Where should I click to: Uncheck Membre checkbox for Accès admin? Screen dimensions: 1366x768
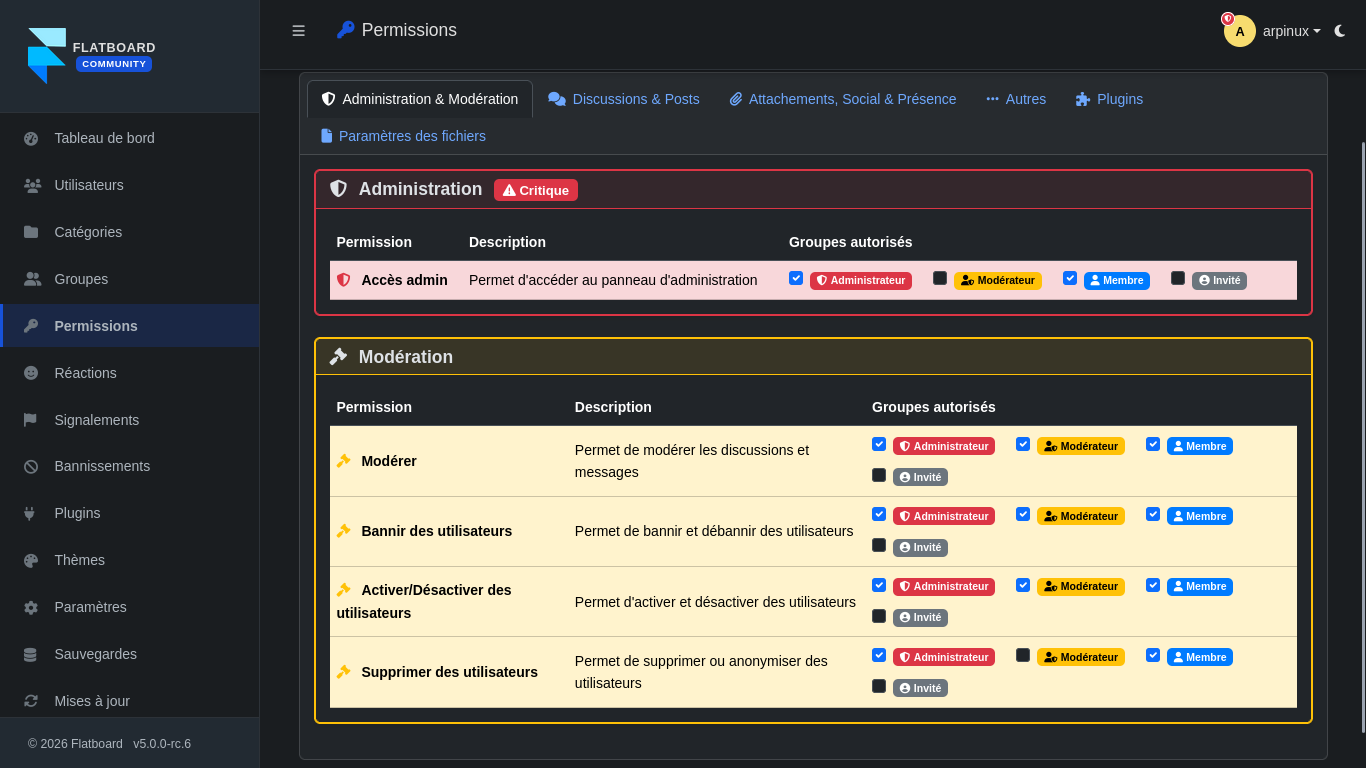[1070, 278]
